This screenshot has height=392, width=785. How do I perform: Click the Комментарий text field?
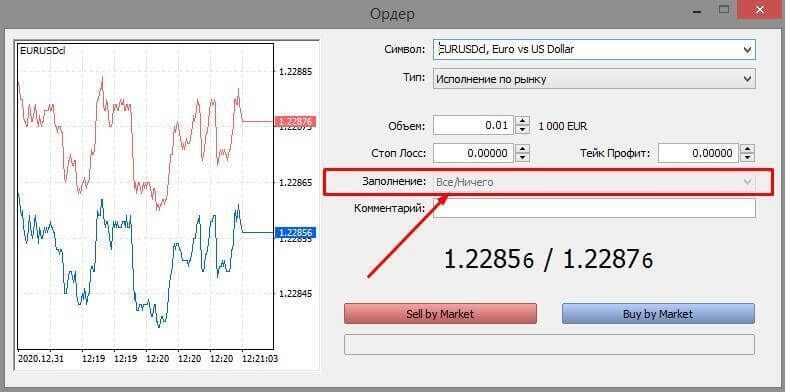pyautogui.click(x=594, y=208)
